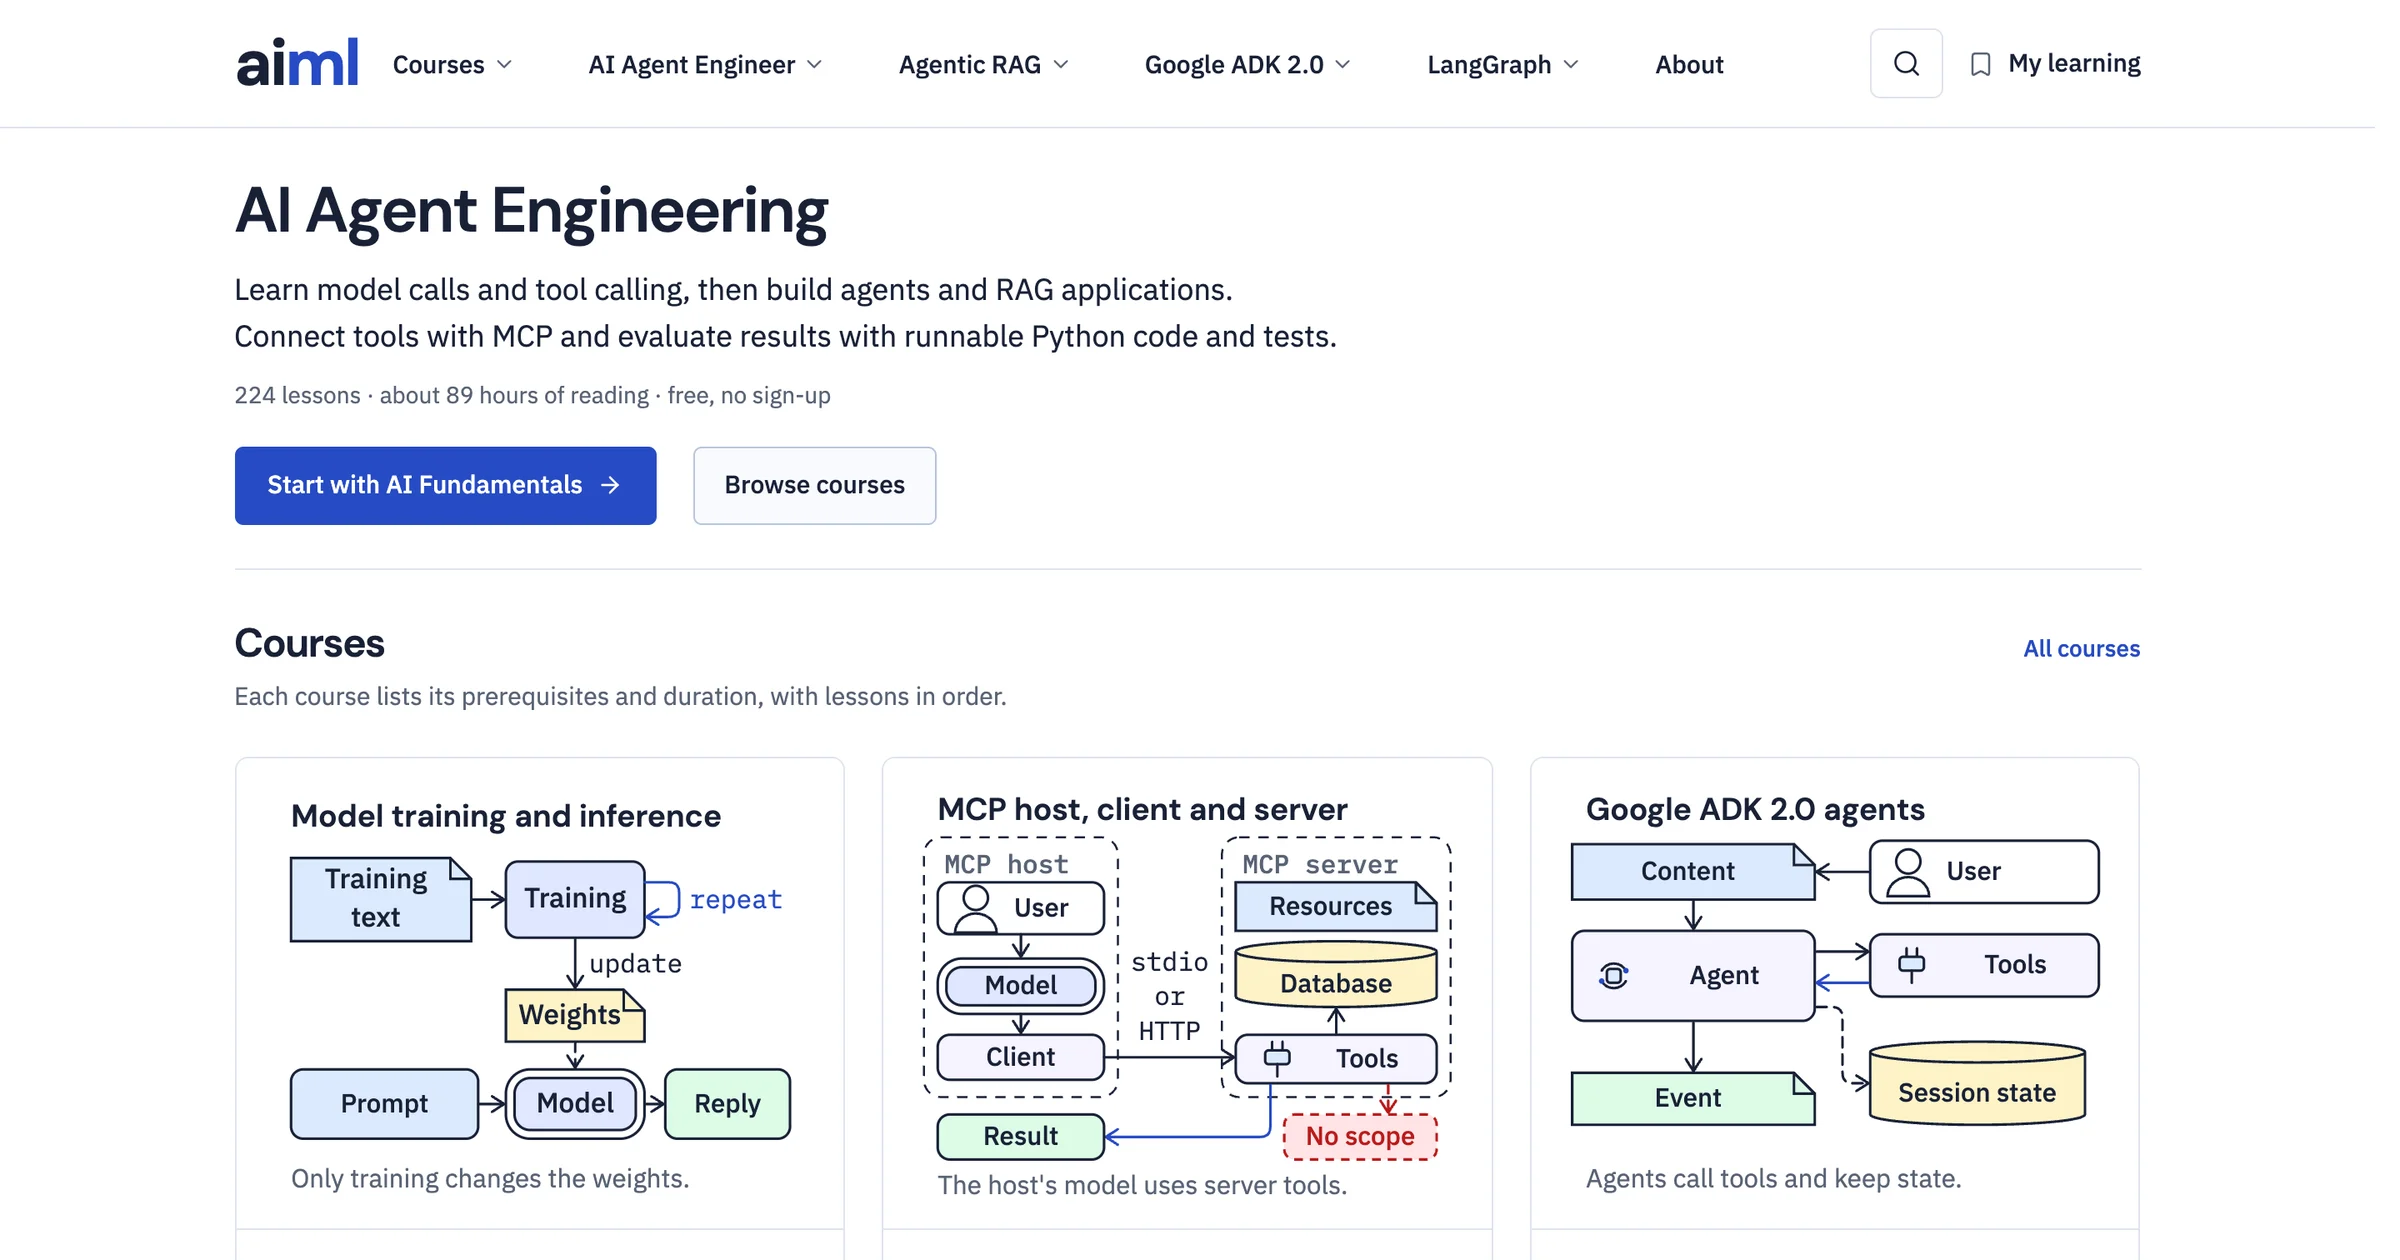Click Start with AI Fundamentals button

coord(445,485)
